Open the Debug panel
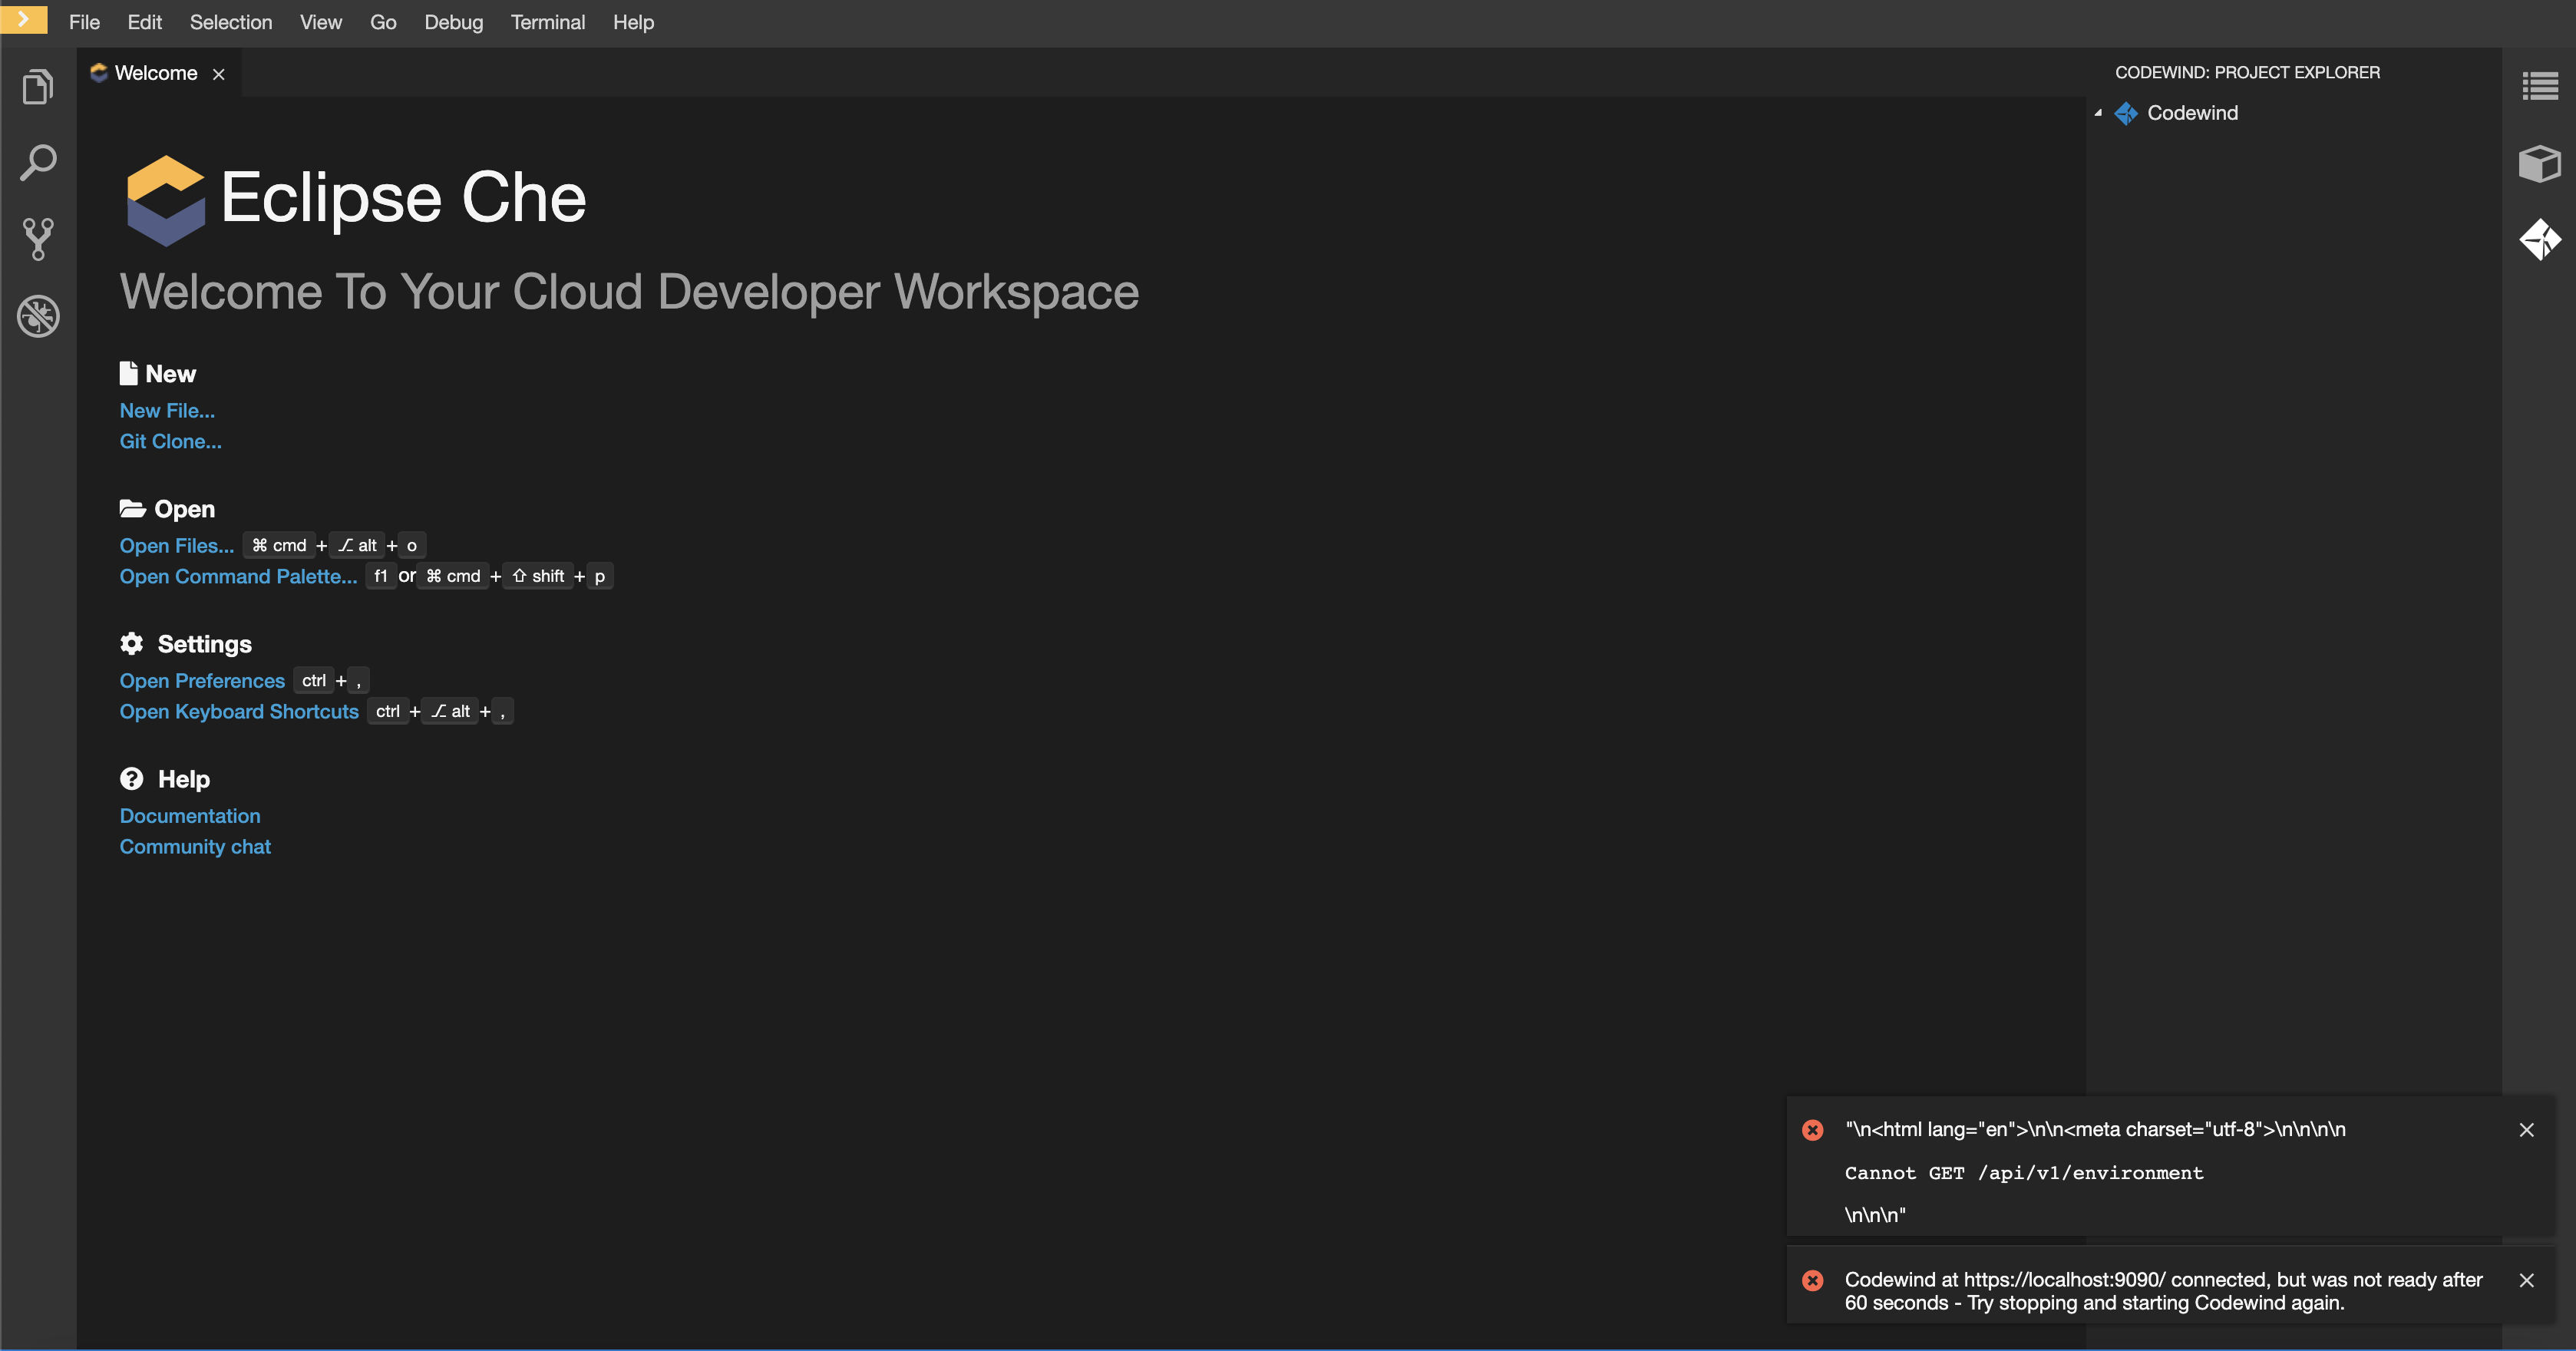The width and height of the screenshot is (2576, 1351). tap(38, 317)
